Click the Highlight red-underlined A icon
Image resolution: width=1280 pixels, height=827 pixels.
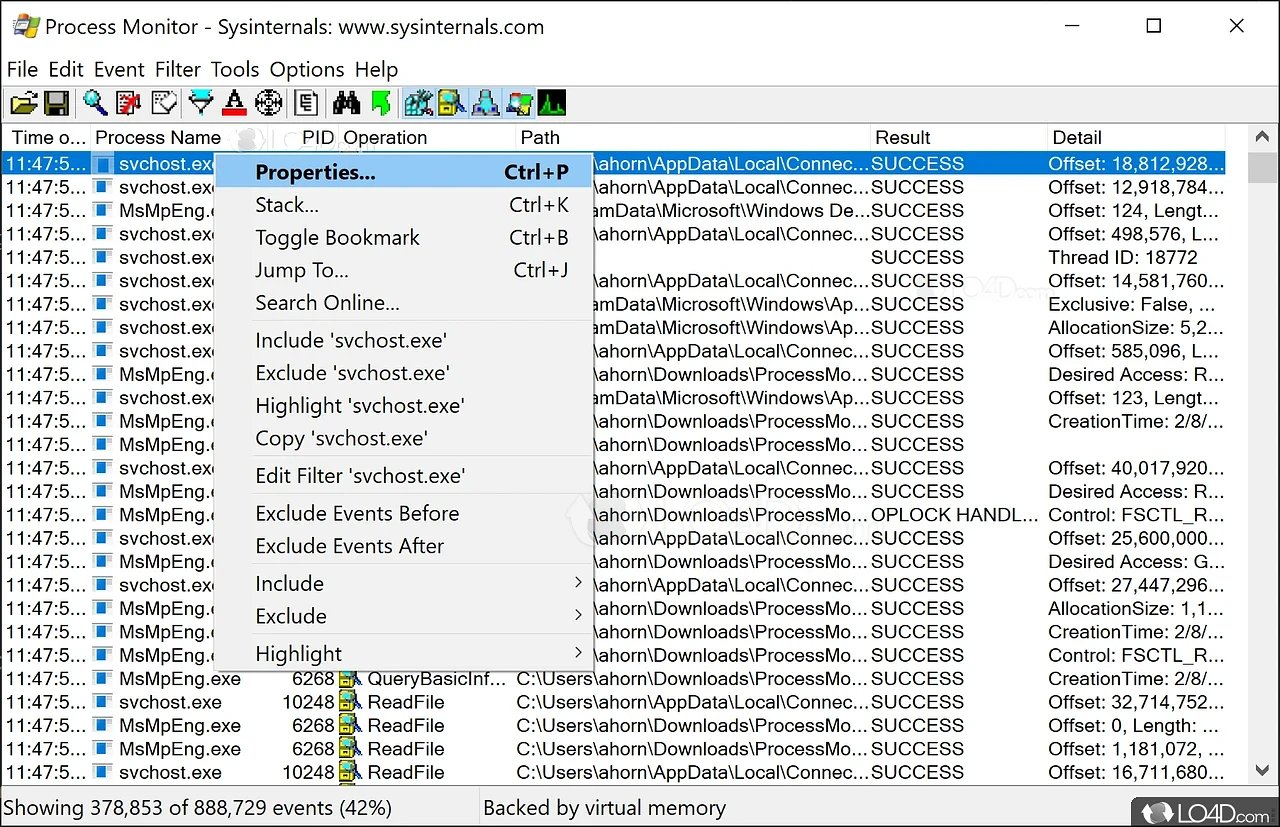click(x=235, y=102)
